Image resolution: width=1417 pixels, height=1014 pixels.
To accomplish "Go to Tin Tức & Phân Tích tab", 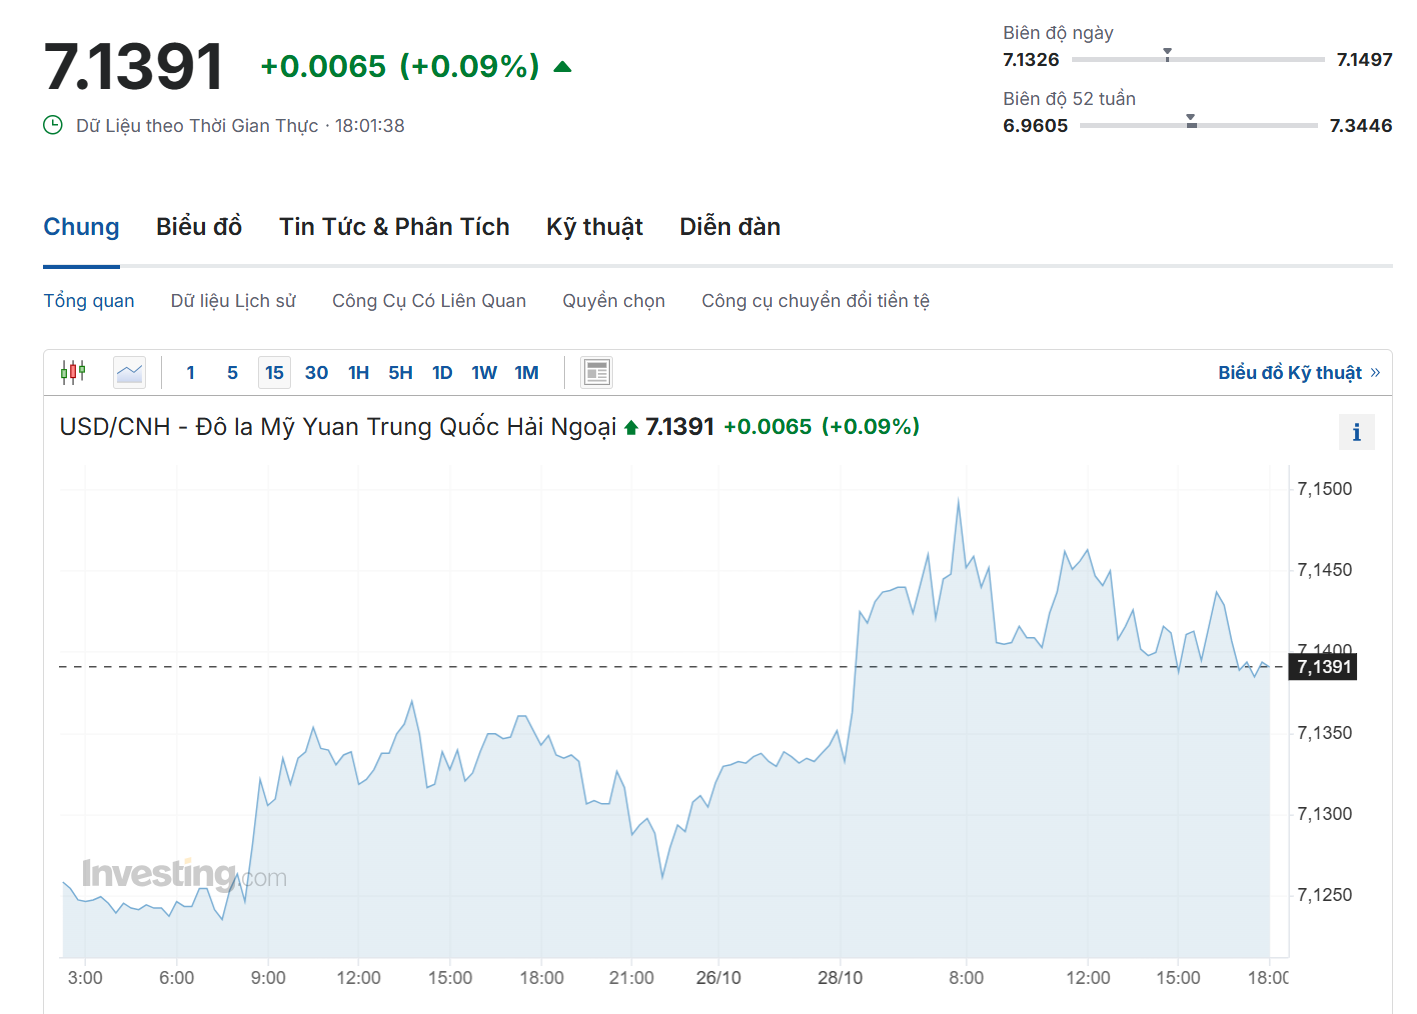I will [394, 227].
